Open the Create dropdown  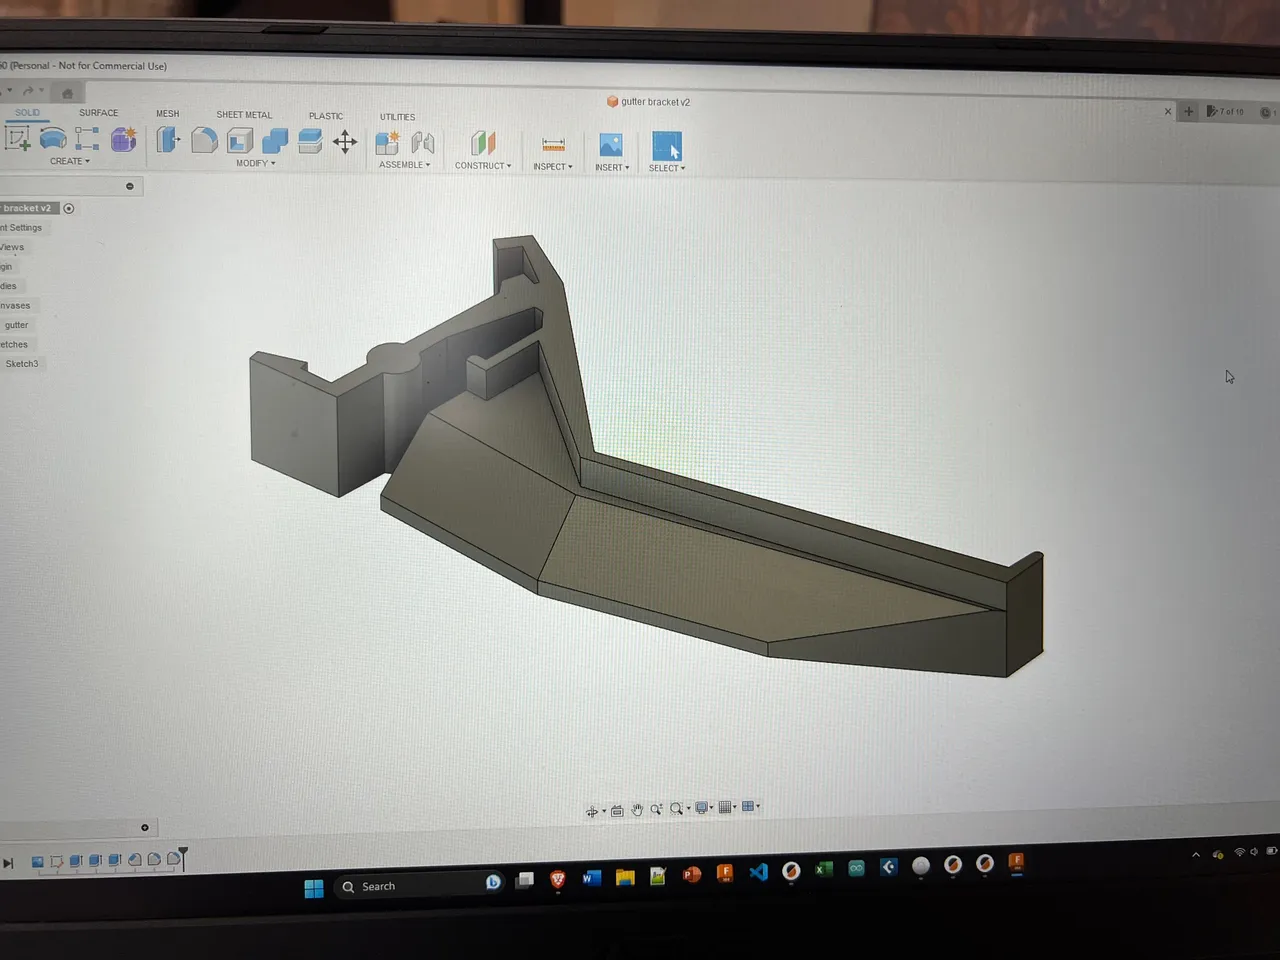pos(70,161)
